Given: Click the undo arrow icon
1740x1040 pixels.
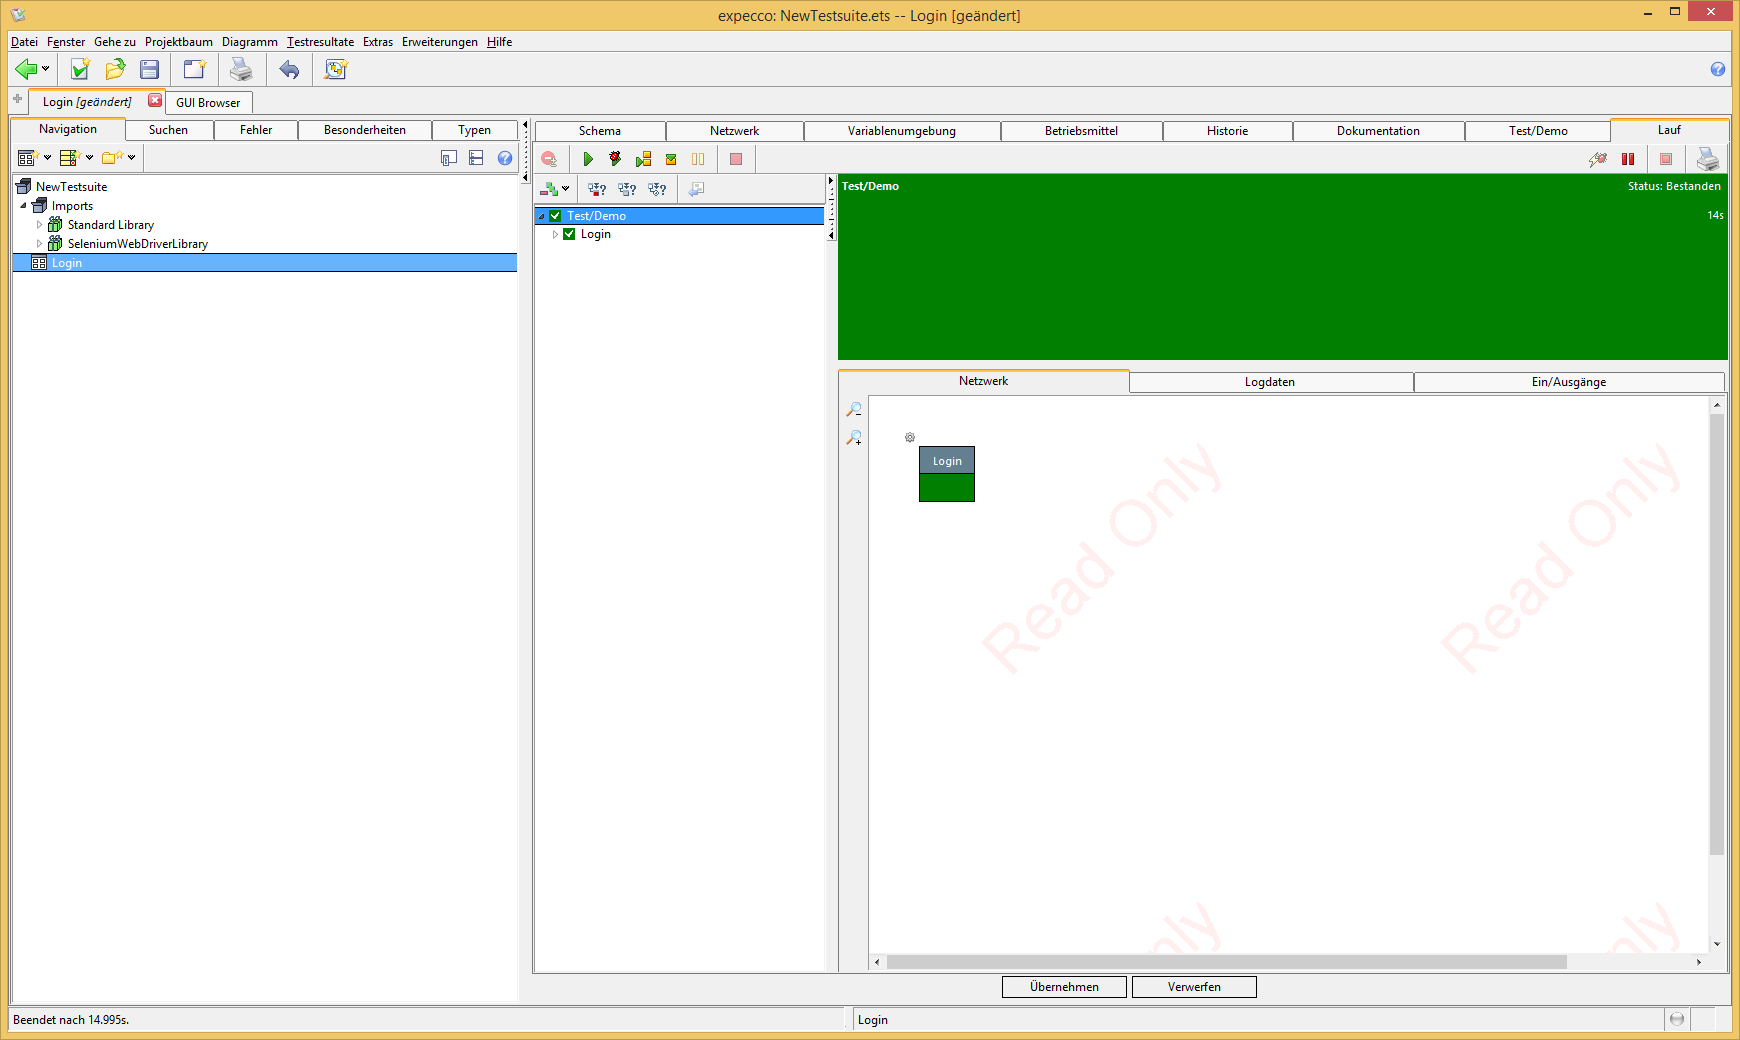Looking at the screenshot, I should click(289, 69).
